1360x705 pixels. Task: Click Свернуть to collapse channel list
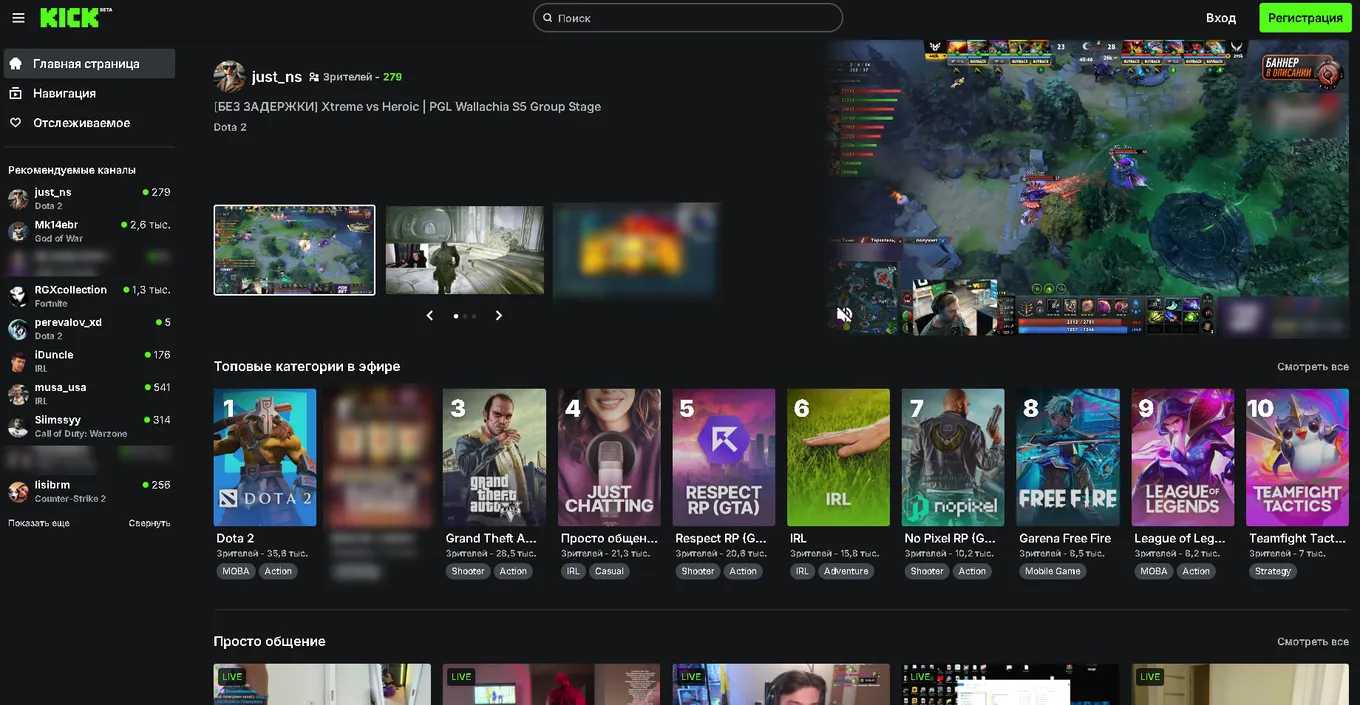(x=149, y=523)
